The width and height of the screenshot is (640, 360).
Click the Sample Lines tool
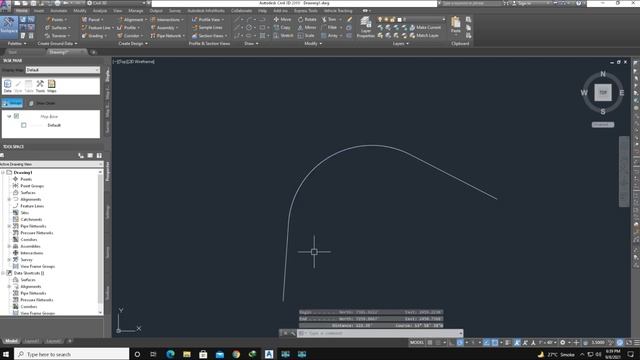click(207, 27)
